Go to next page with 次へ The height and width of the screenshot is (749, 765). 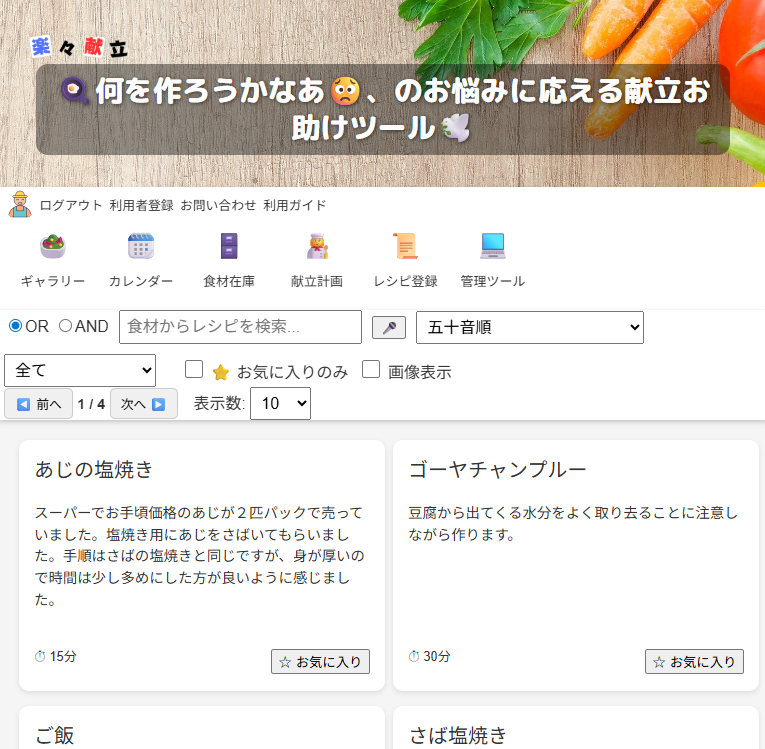(144, 404)
